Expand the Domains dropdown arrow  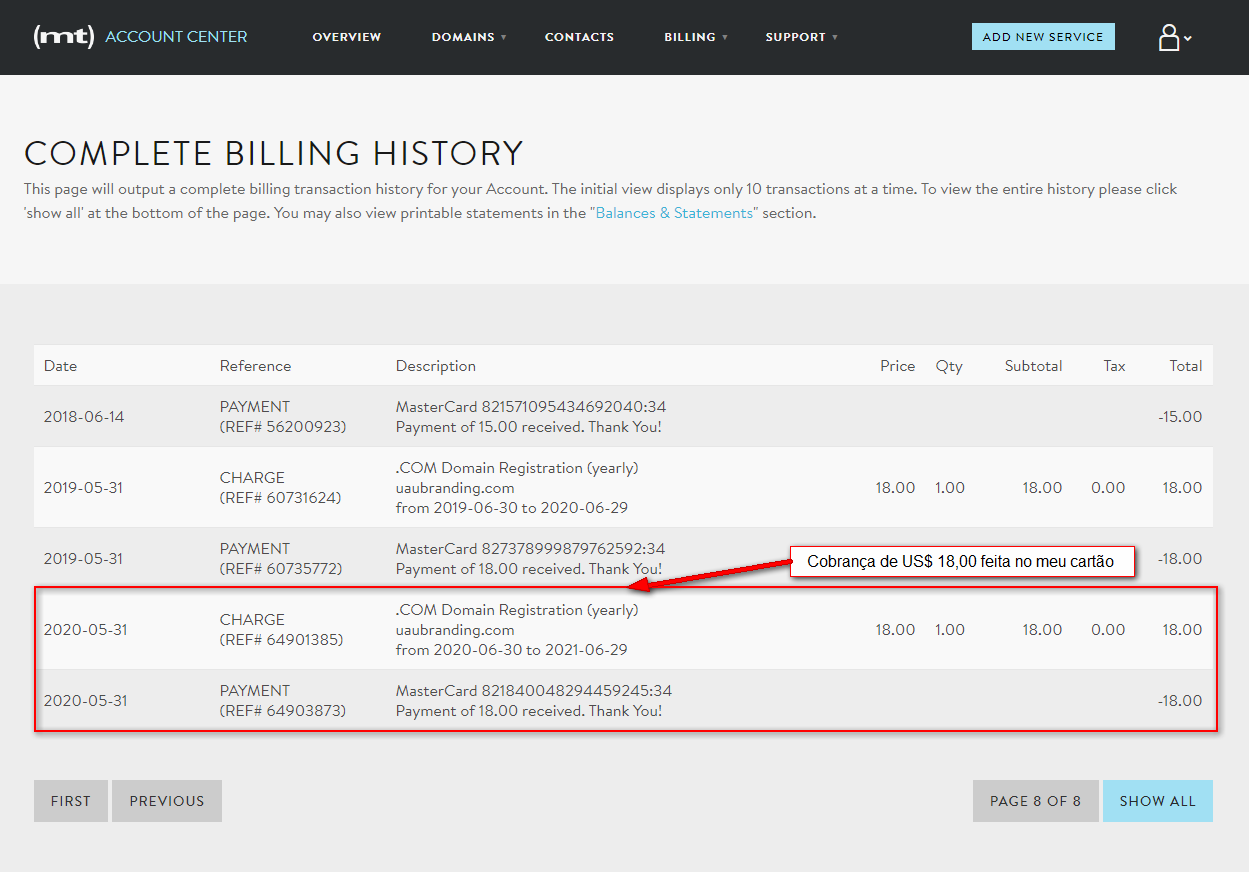click(x=504, y=38)
